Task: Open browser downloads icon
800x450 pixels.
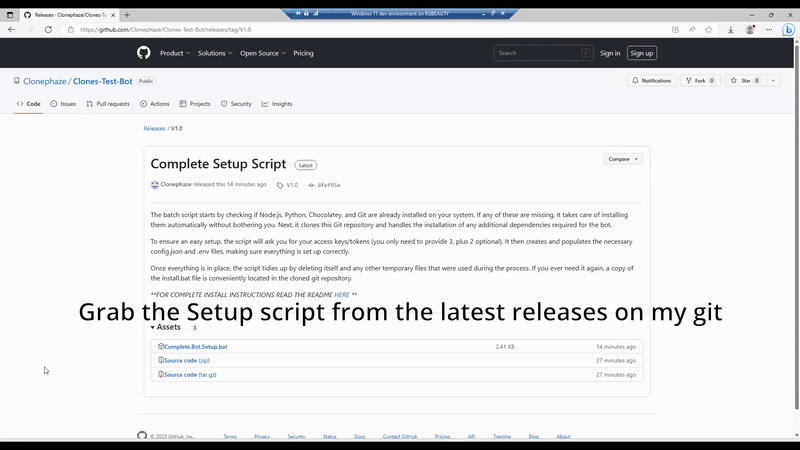Action: point(731,30)
